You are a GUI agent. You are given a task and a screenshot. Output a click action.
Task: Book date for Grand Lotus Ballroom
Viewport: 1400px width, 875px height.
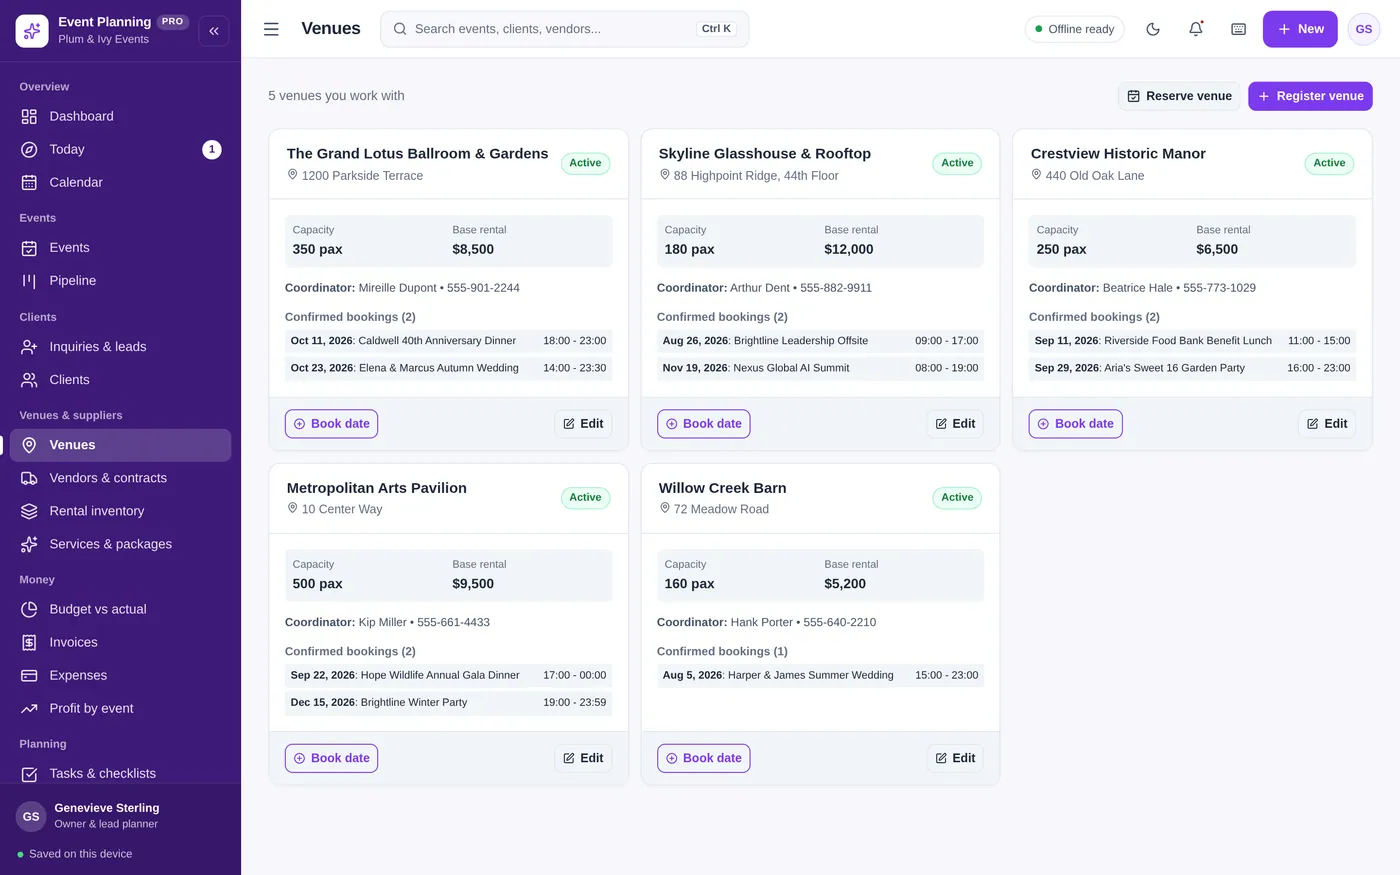point(331,424)
